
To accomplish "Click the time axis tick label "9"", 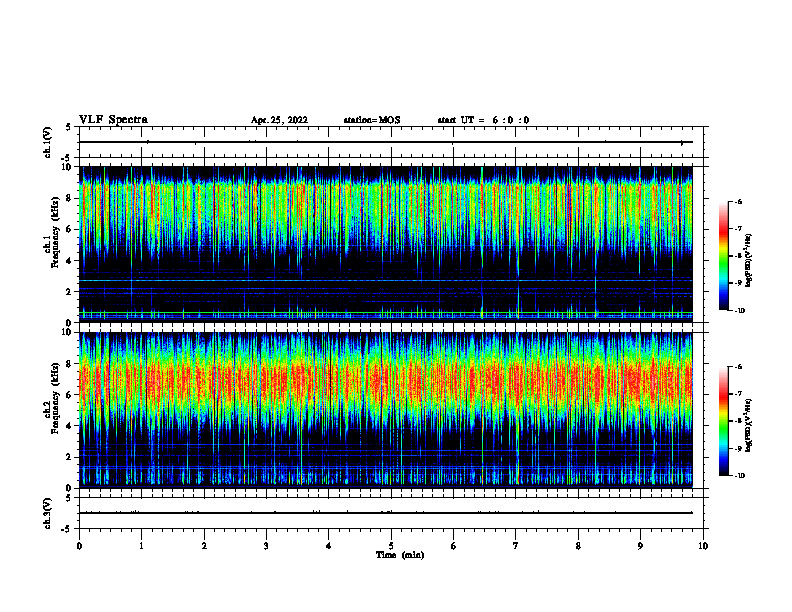I will point(640,546).
